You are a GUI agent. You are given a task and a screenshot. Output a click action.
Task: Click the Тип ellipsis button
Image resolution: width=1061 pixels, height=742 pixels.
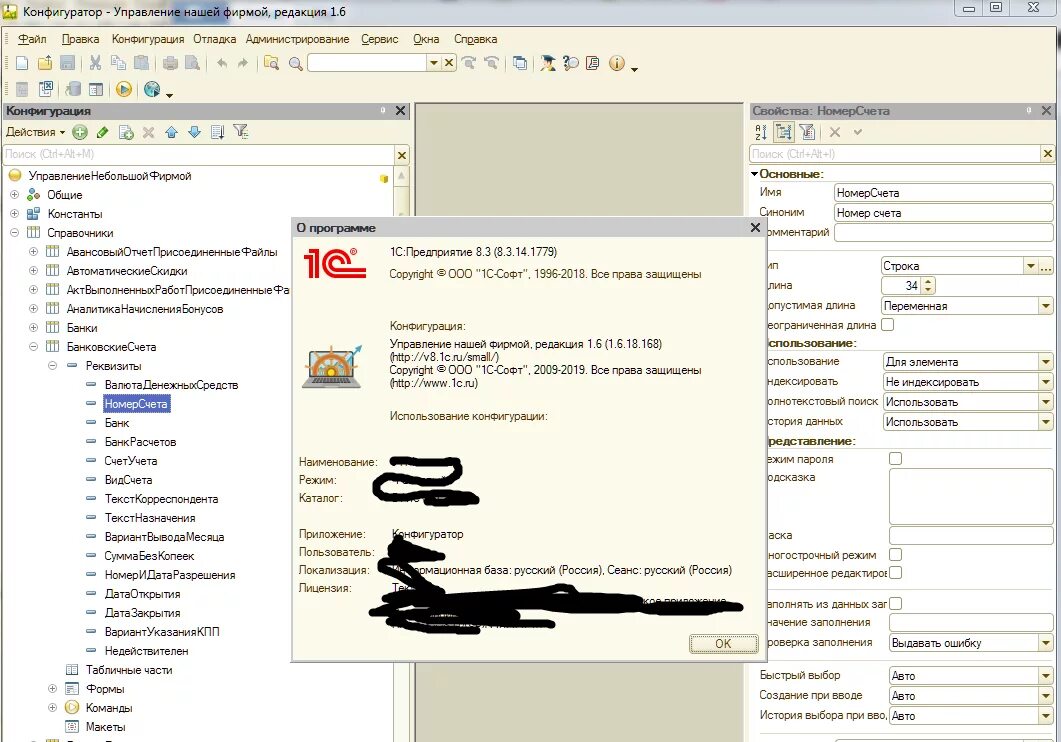click(x=1045, y=266)
